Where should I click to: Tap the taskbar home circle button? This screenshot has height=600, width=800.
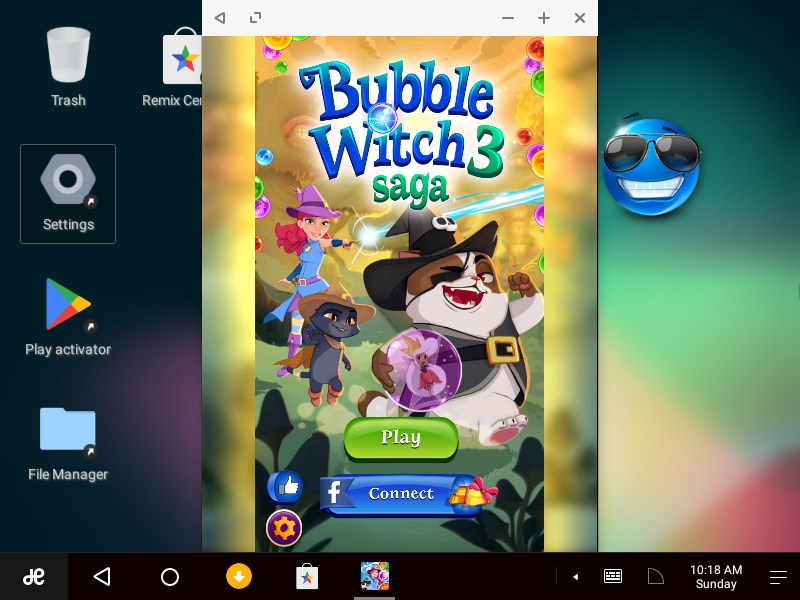point(170,577)
